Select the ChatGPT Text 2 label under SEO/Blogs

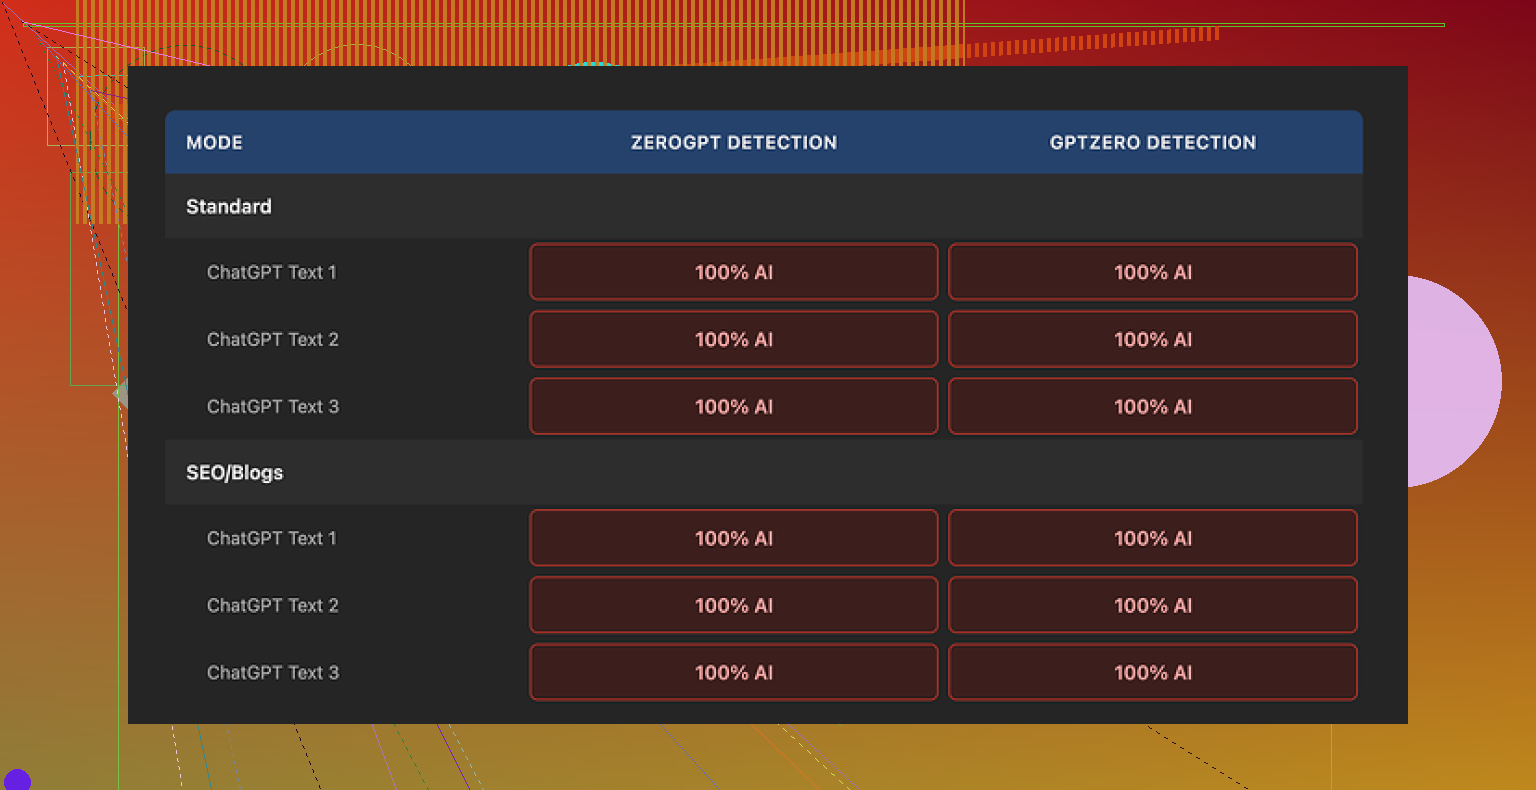tap(272, 605)
